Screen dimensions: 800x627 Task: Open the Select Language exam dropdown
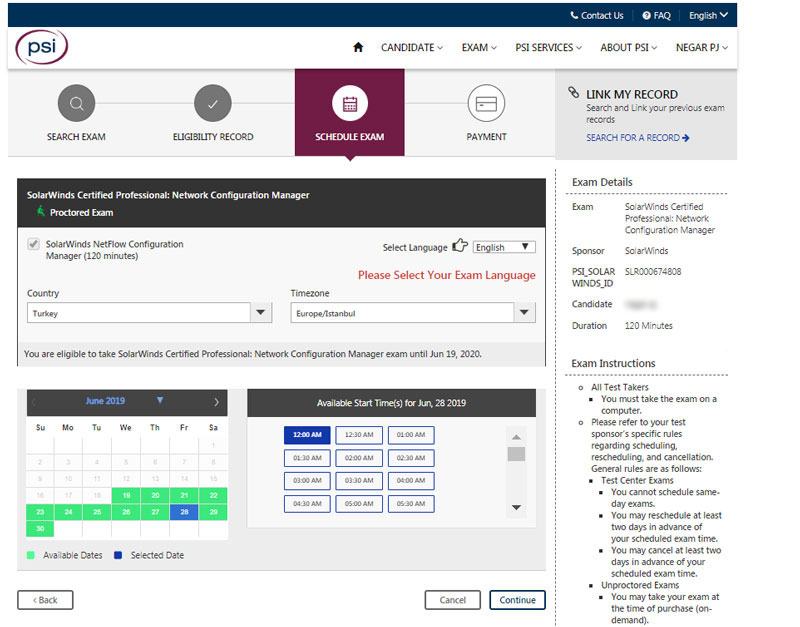point(504,247)
